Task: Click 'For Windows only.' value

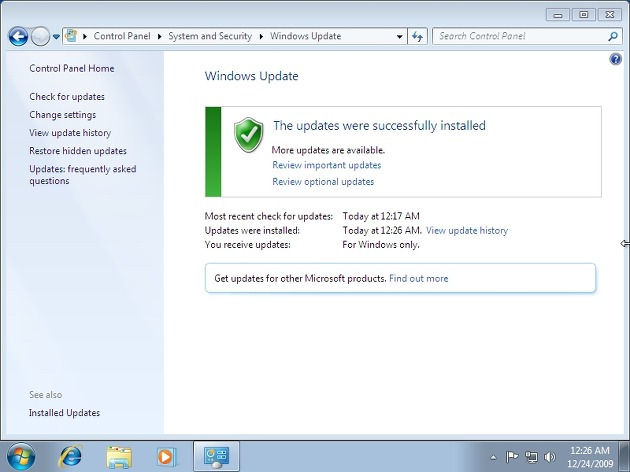Action: coord(380,245)
